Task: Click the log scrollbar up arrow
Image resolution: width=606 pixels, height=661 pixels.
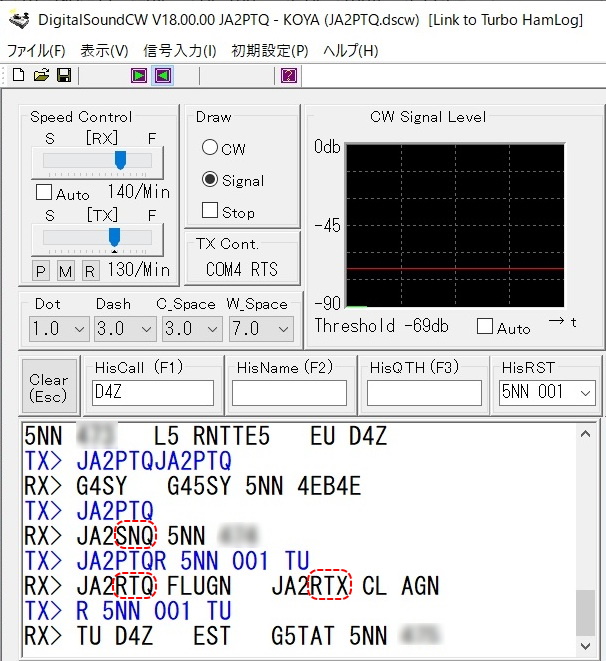Action: pyautogui.click(x=585, y=434)
